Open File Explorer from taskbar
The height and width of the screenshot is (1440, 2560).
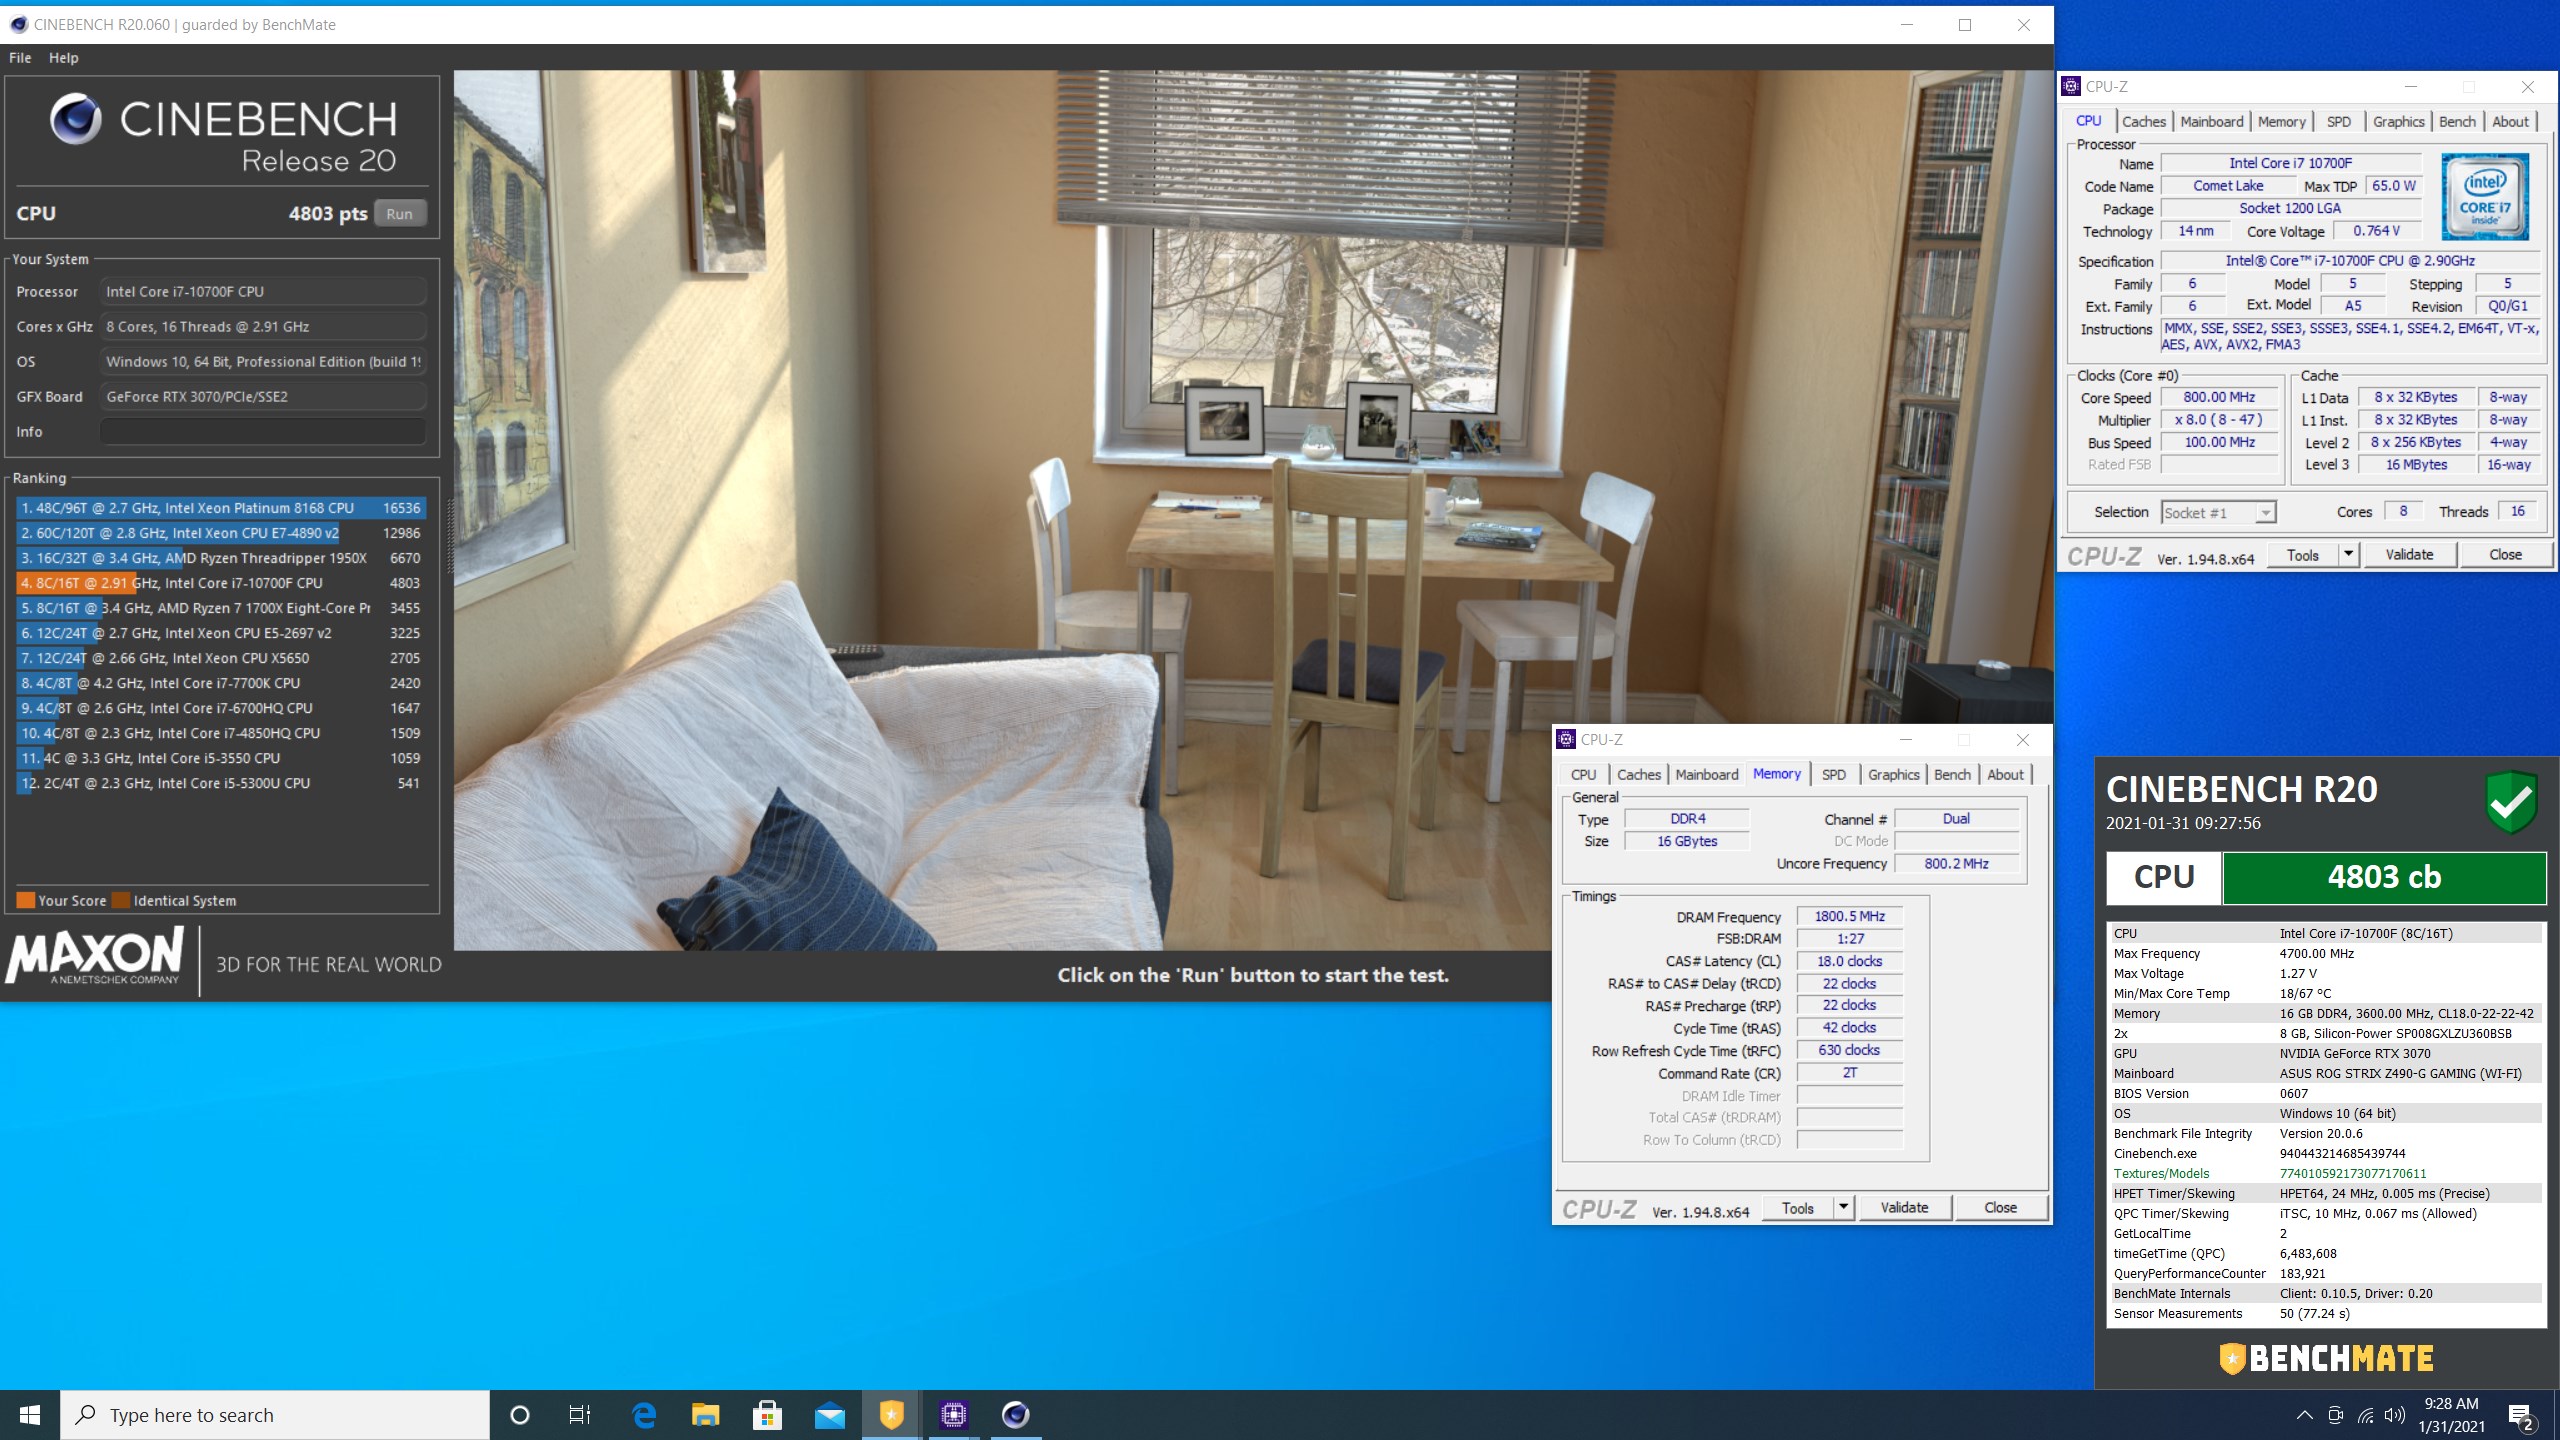(706, 1415)
